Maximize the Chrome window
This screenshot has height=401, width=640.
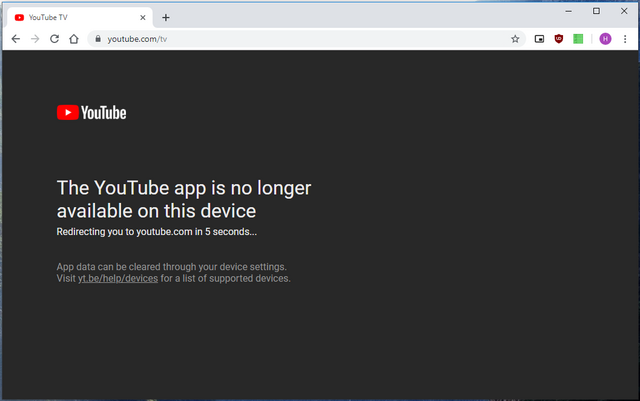pos(596,11)
